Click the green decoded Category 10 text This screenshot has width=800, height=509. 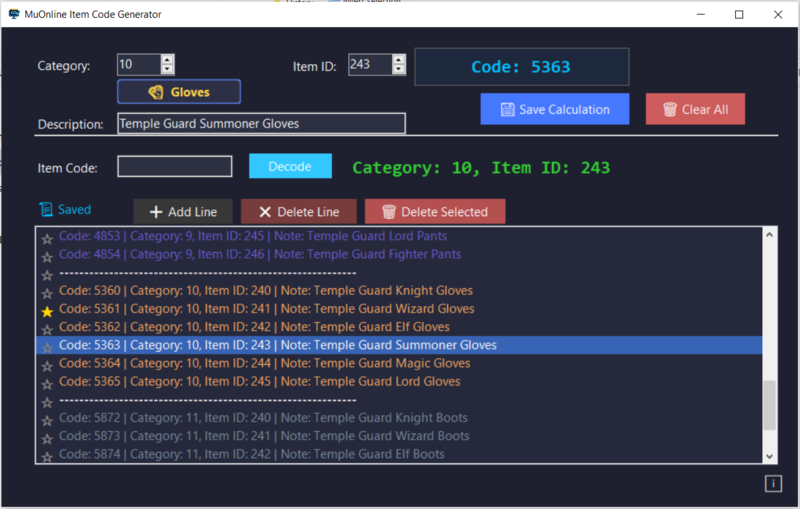tap(481, 168)
